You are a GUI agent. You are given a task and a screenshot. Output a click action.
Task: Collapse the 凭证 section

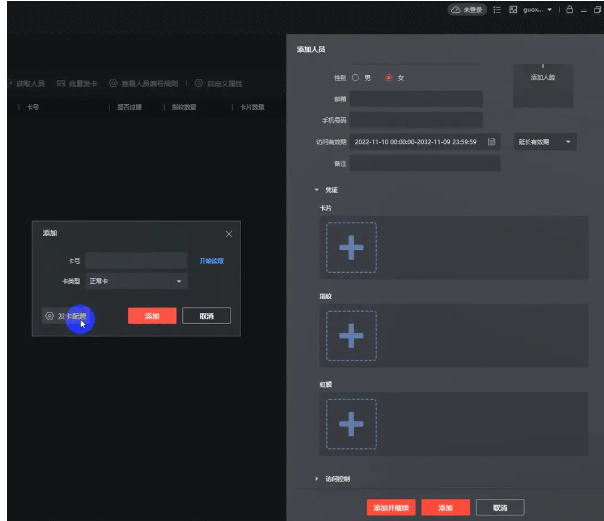point(318,189)
